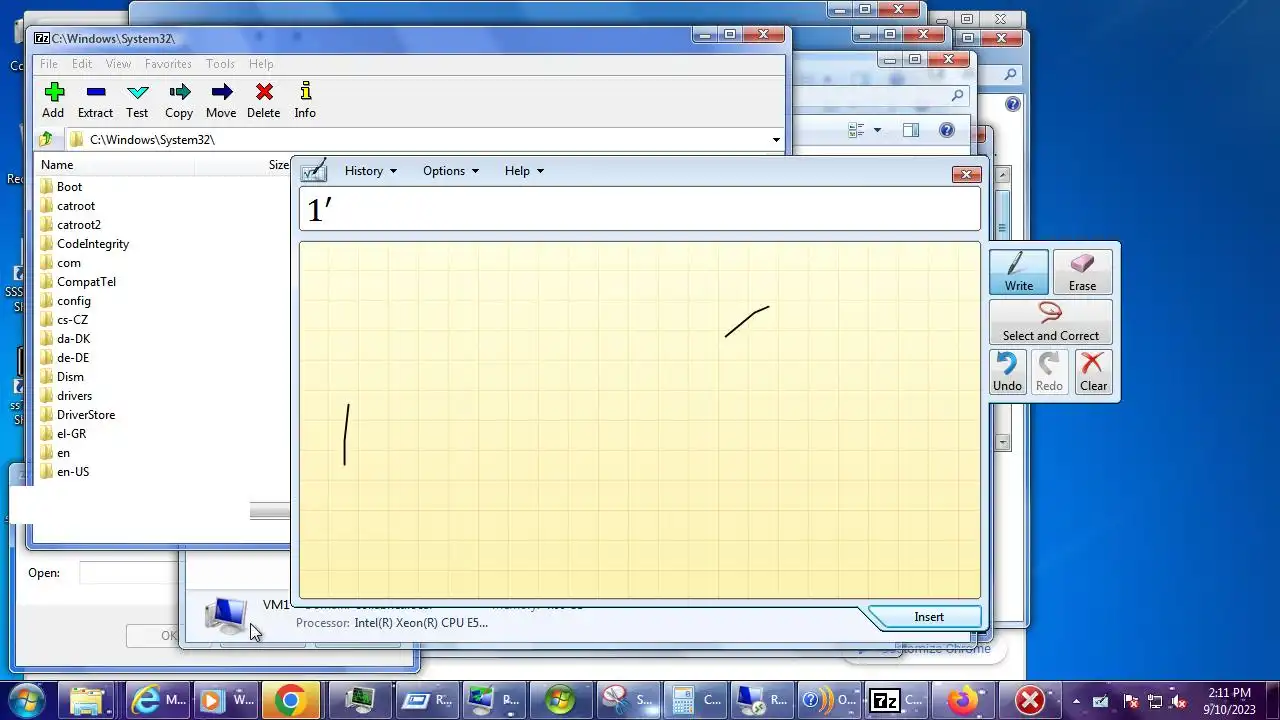1280x720 pixels.
Task: Click the Math Input Panel app icon
Action: pos(314,171)
